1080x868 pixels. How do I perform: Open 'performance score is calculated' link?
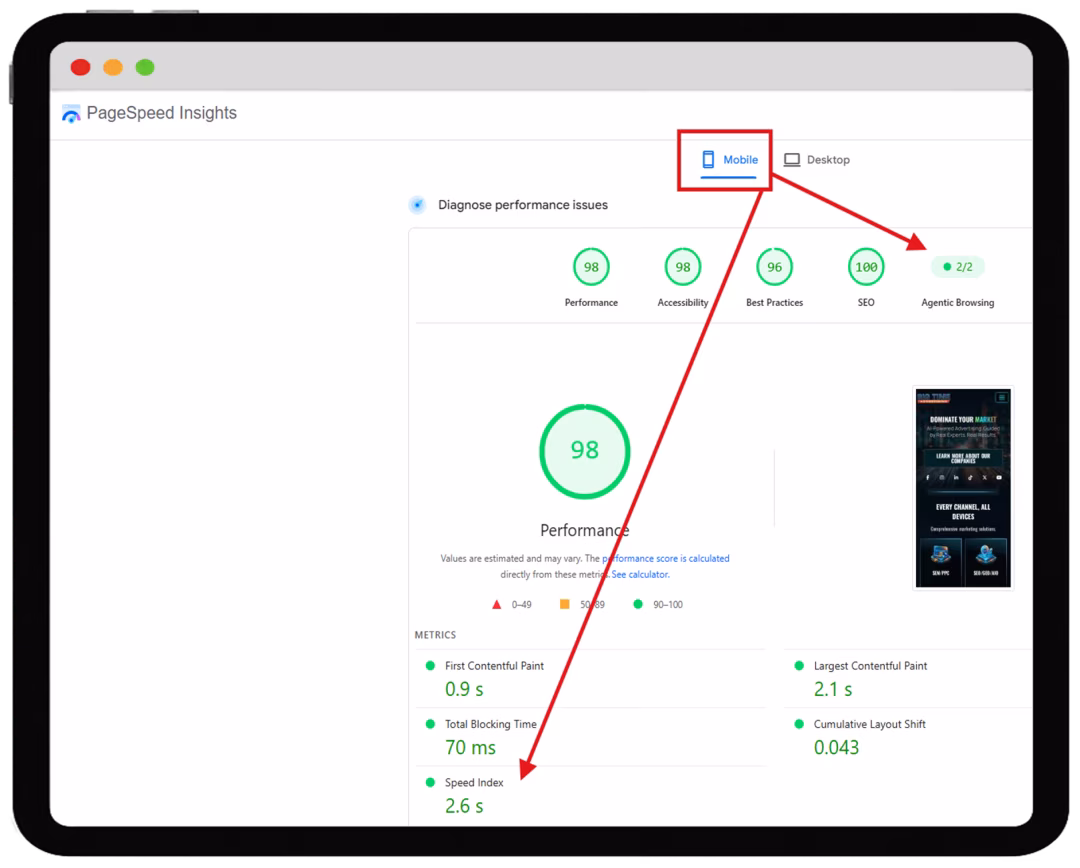click(665, 559)
